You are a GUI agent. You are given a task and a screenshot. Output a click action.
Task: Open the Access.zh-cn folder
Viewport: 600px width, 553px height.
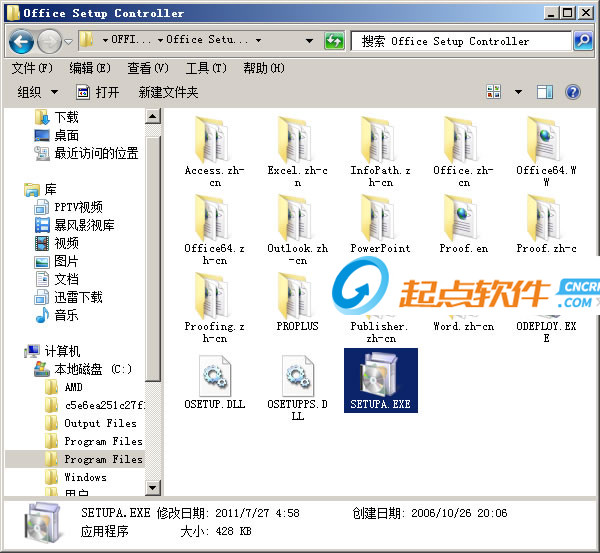coord(214,152)
